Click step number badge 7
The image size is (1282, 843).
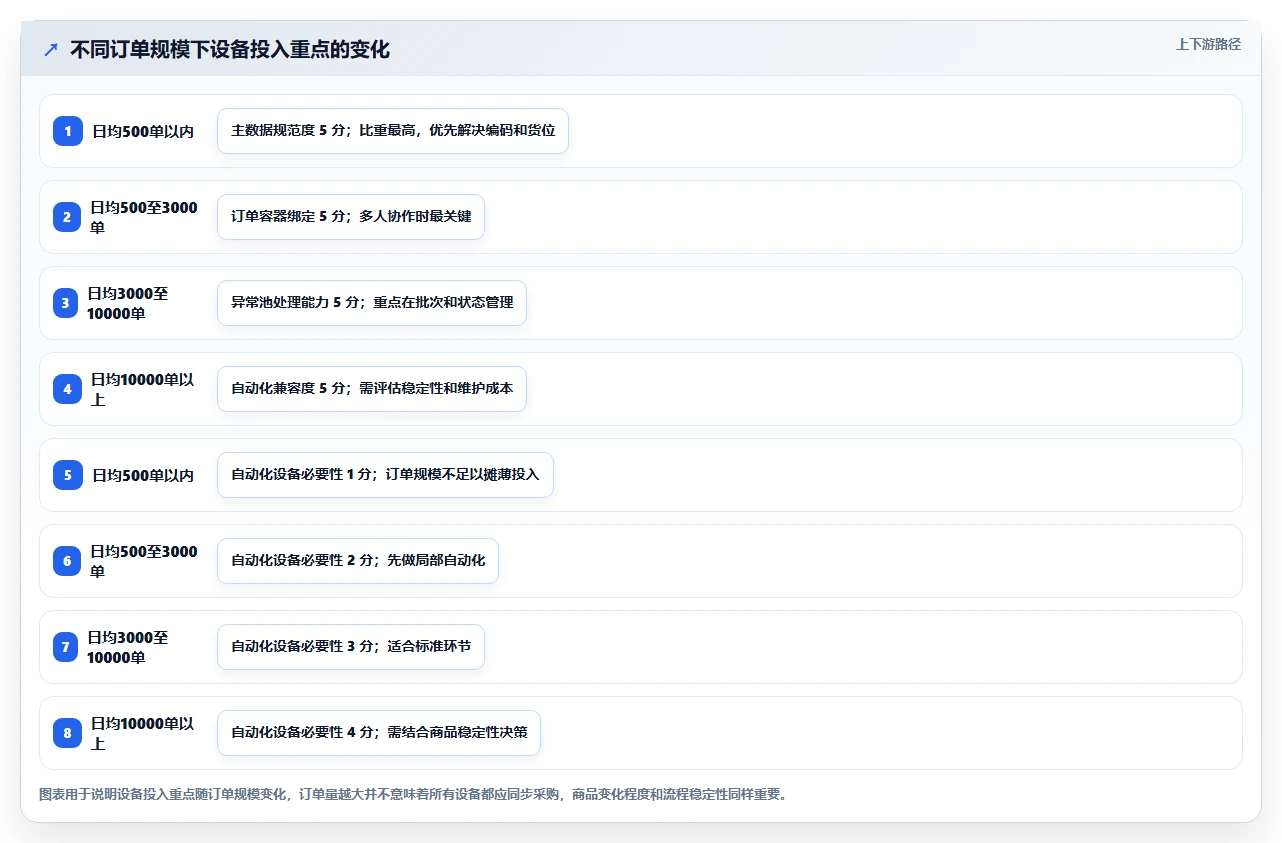coord(65,647)
